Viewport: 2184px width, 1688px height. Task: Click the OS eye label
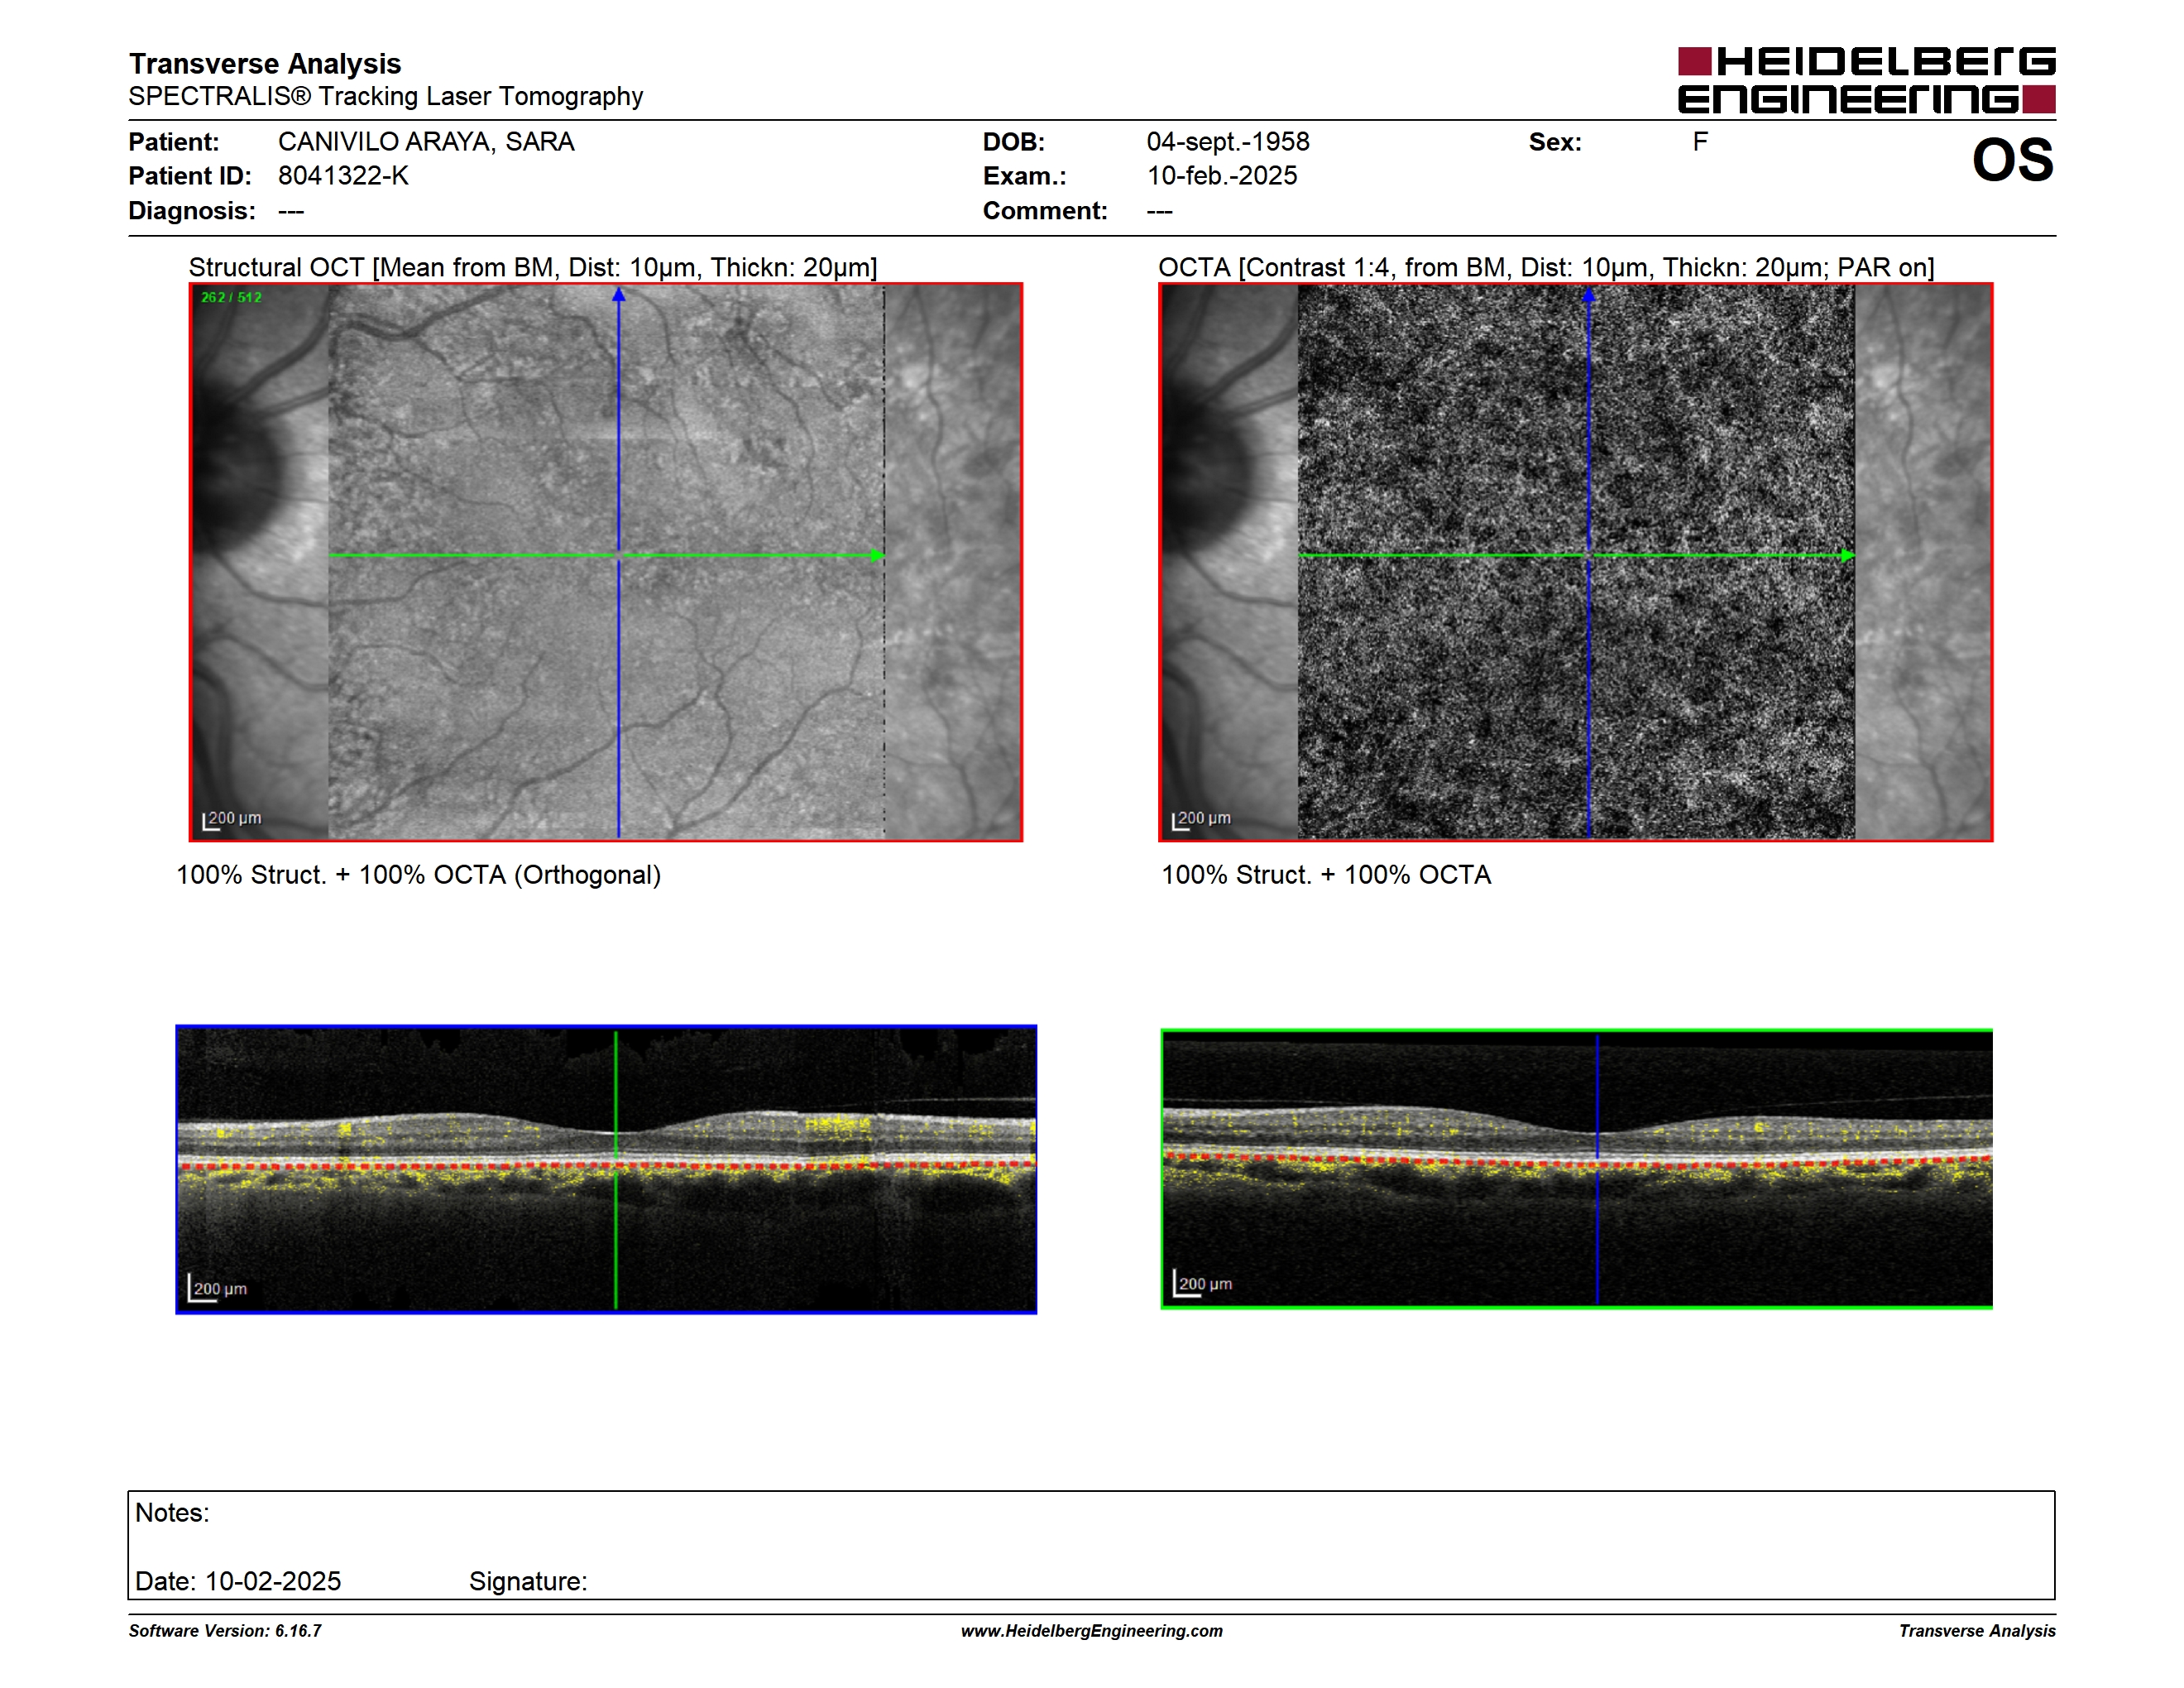tap(2012, 160)
